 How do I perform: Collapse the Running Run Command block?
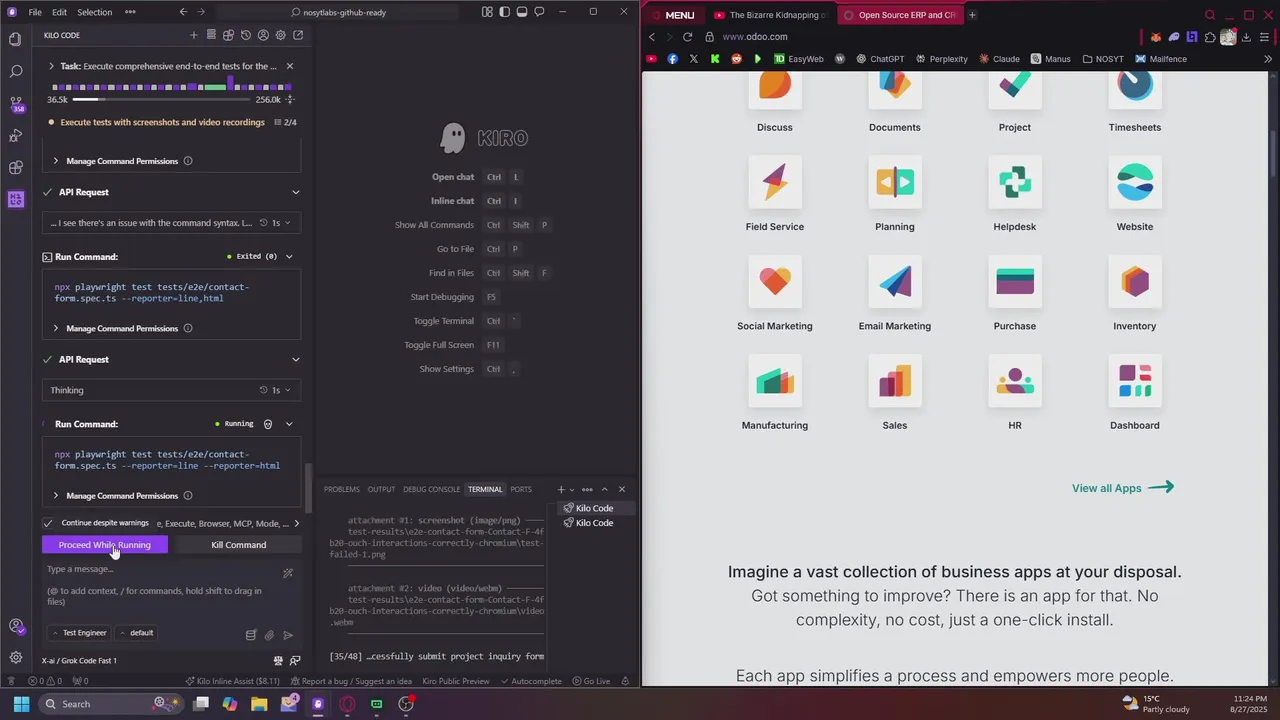coord(289,424)
